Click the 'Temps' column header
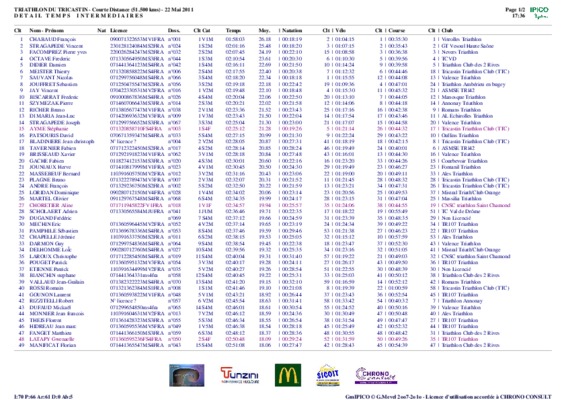 (233, 30)
